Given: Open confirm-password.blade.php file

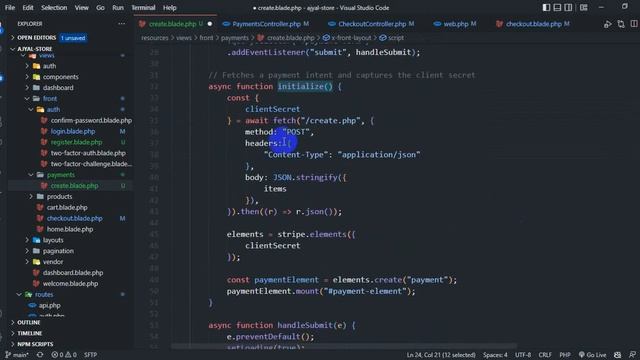Looking at the screenshot, I should [x=91, y=120].
